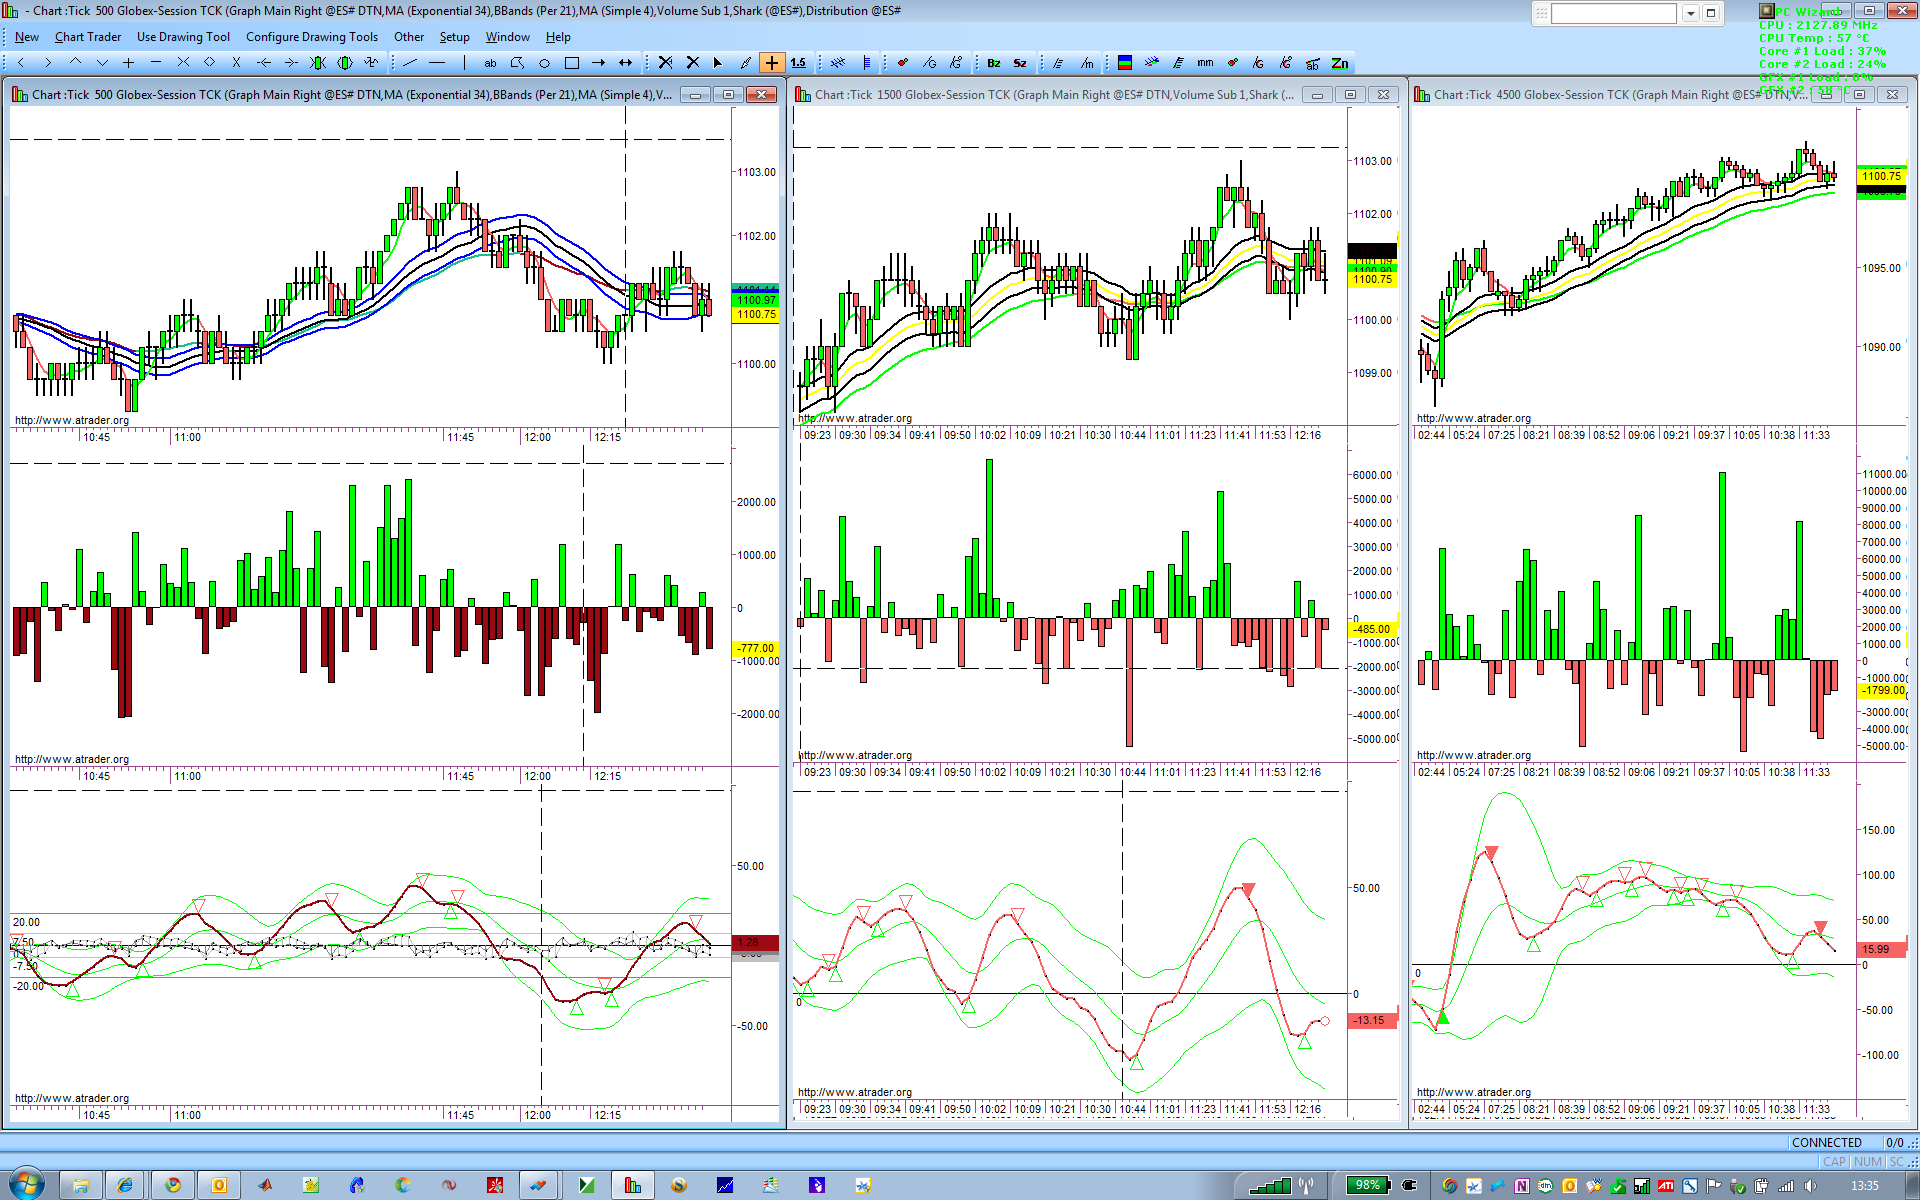Open the Other menu

click(409, 37)
